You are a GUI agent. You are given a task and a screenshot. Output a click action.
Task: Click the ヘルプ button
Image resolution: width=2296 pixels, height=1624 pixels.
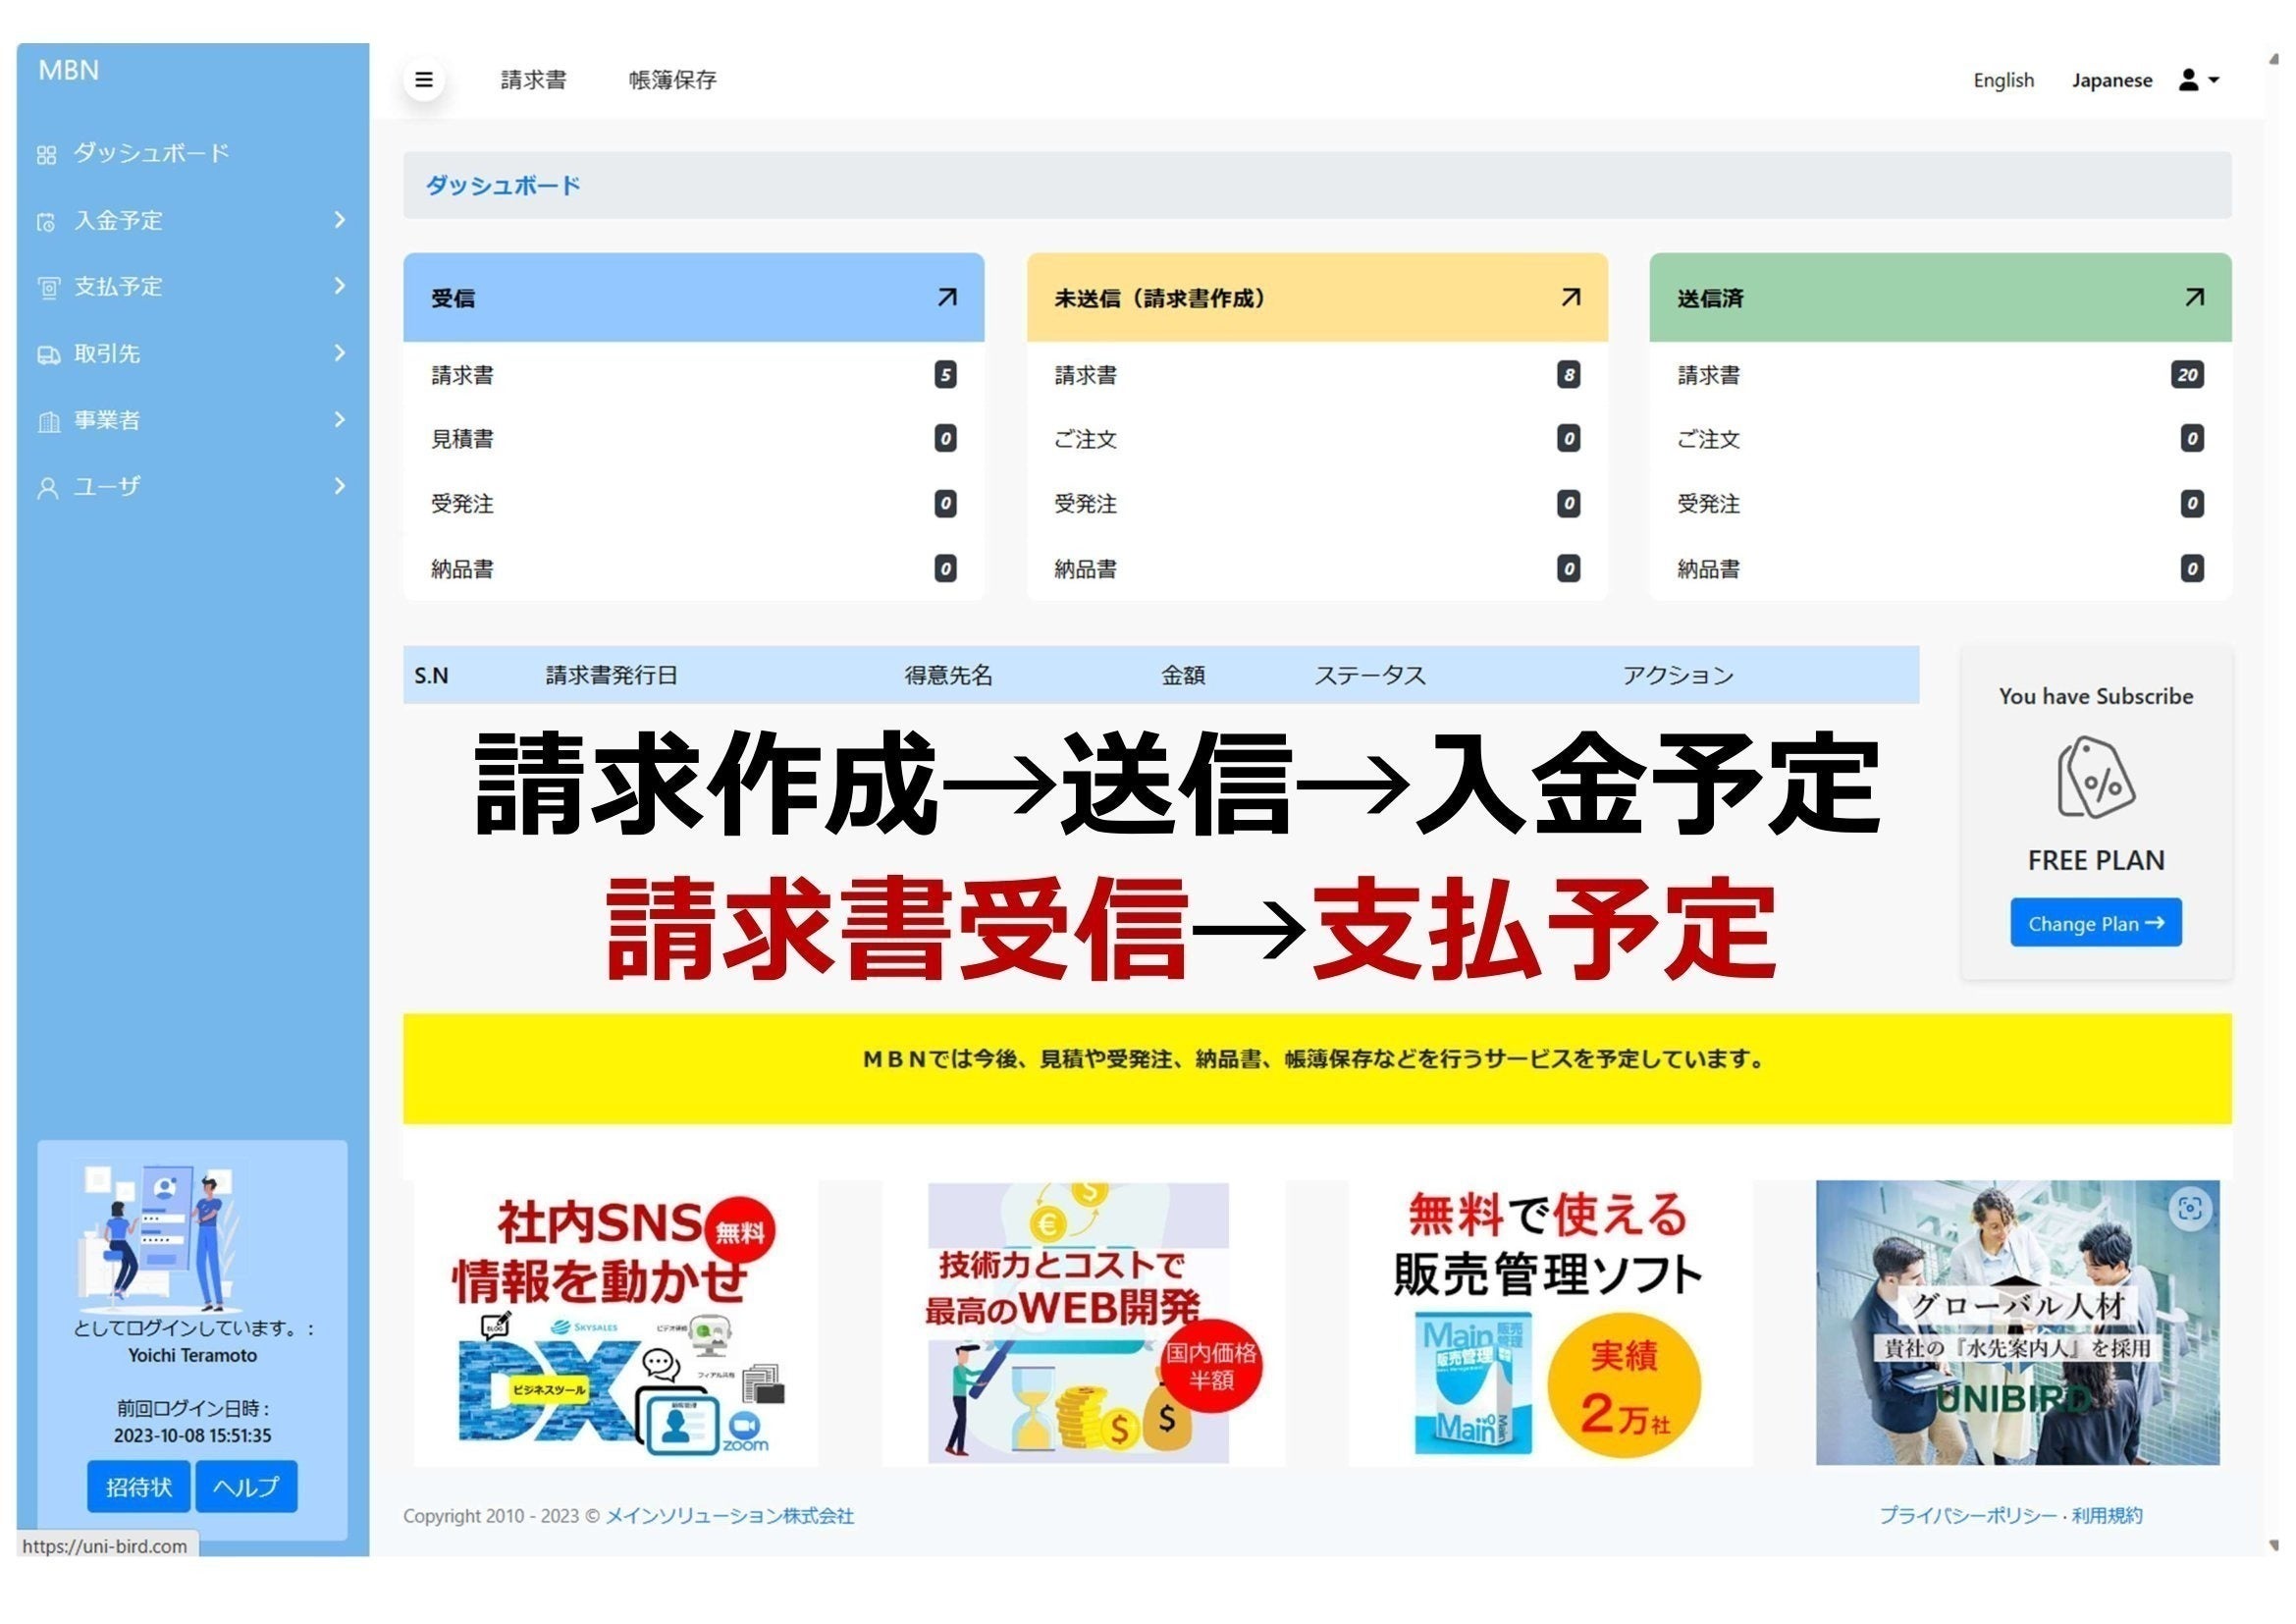(x=246, y=1487)
